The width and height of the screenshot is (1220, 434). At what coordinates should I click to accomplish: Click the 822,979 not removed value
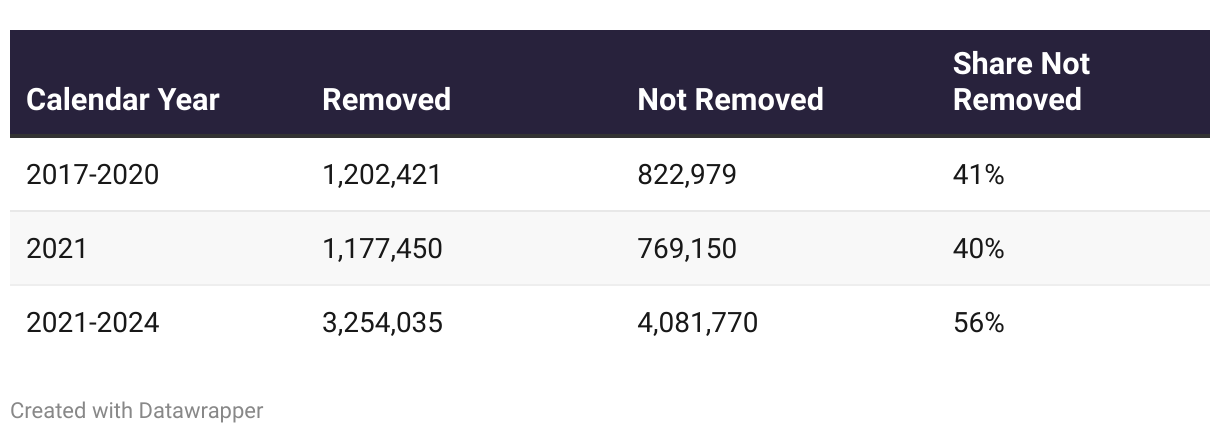[x=687, y=175]
